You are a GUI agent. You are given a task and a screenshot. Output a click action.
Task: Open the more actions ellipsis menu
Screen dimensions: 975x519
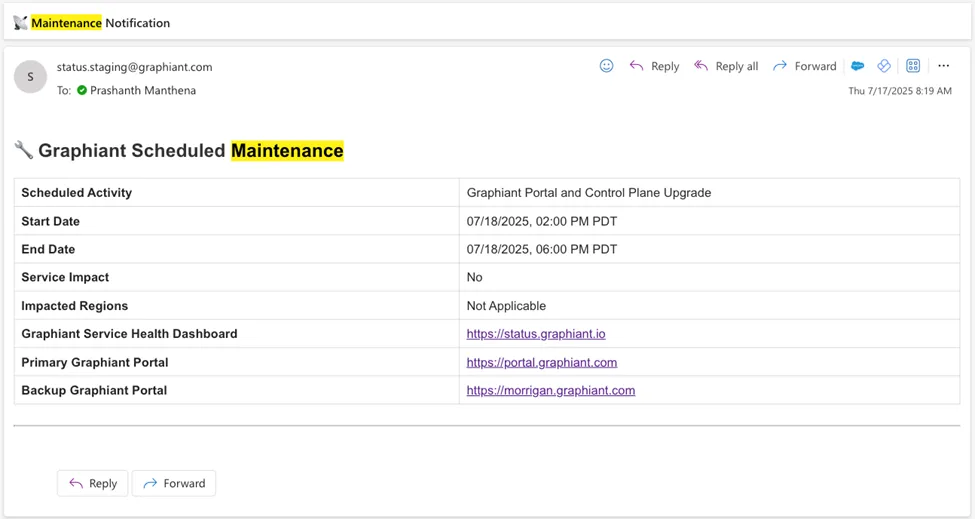[943, 66]
